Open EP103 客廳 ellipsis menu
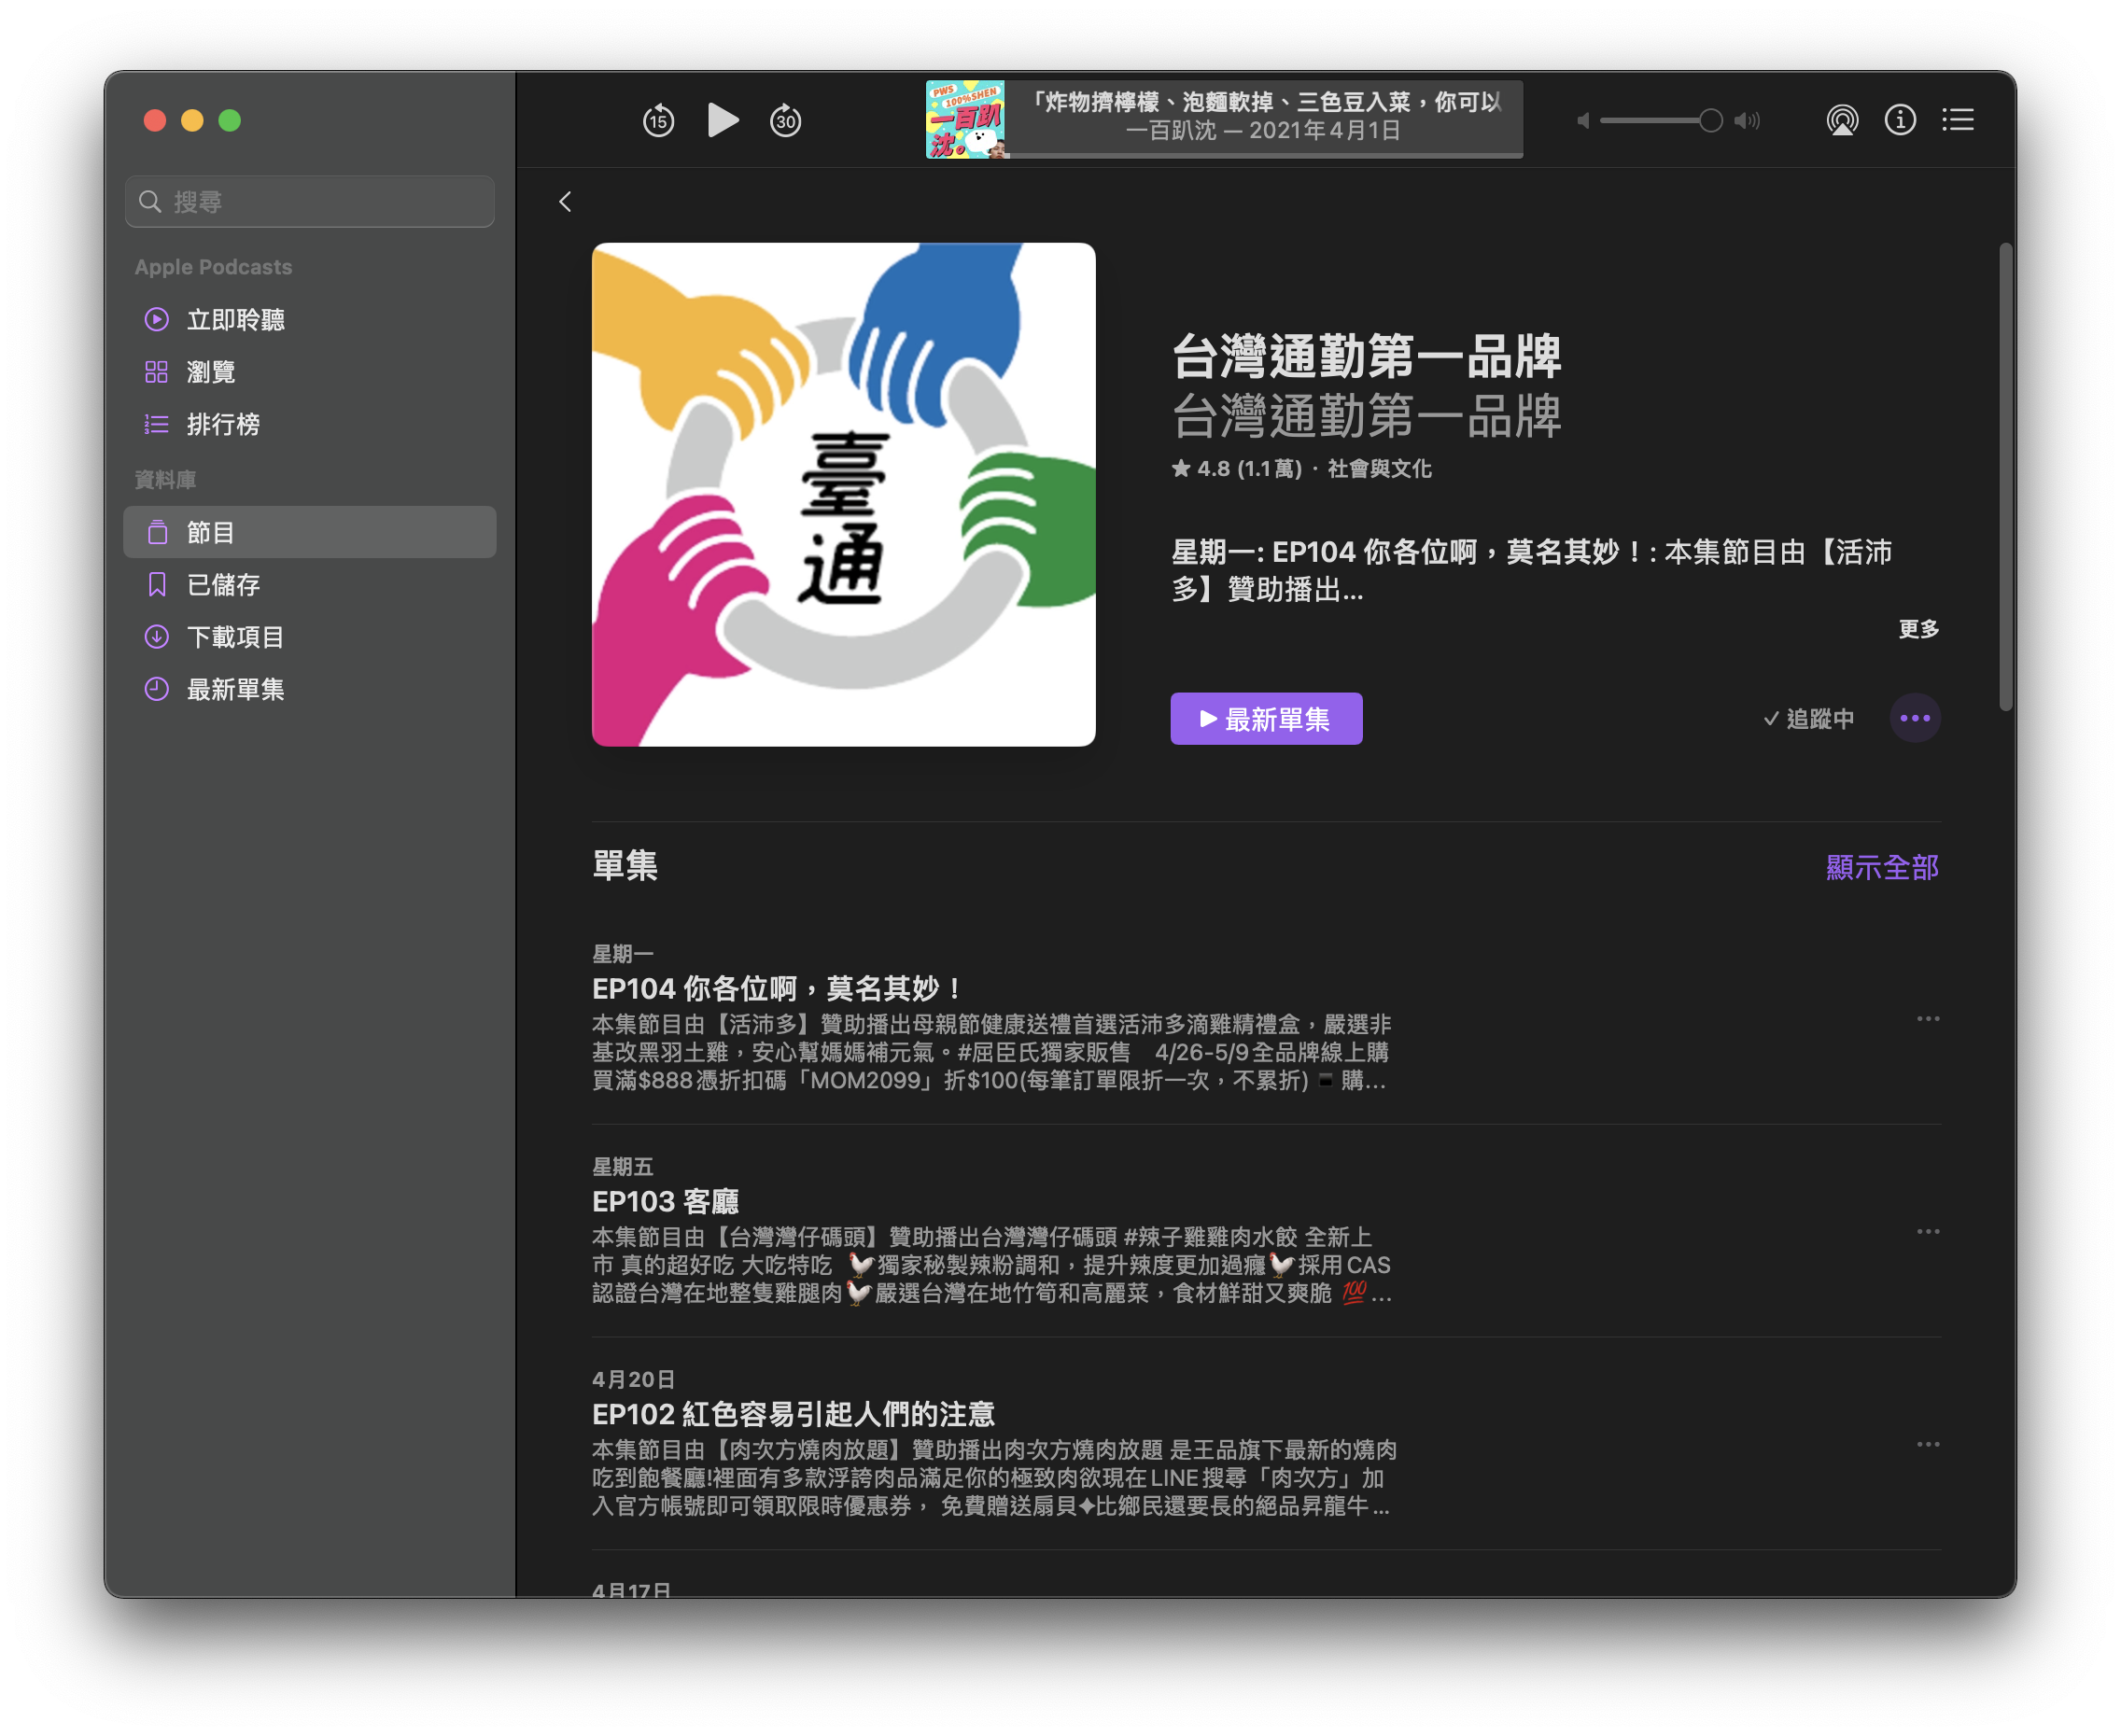 click(x=1927, y=1231)
